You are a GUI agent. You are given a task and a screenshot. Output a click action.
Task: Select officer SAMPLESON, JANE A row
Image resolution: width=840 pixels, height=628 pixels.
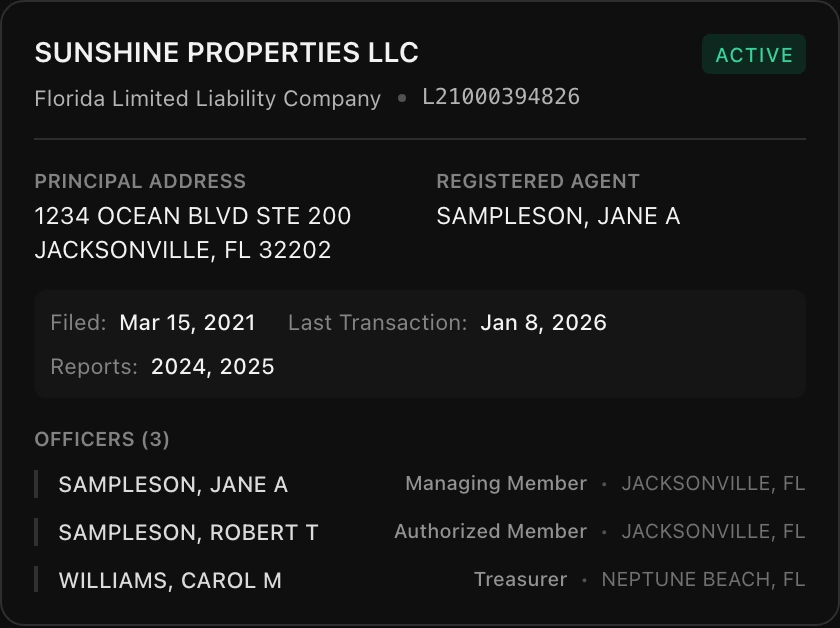point(173,485)
